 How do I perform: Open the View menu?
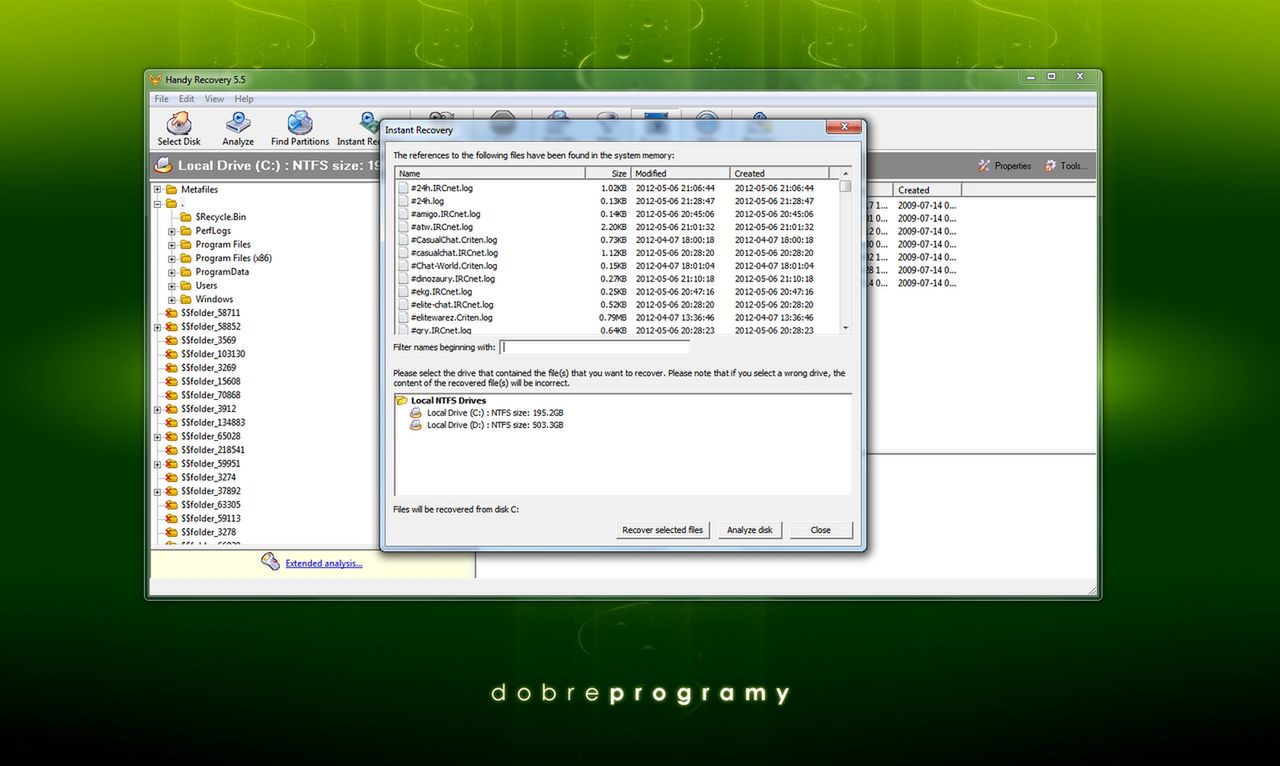[x=215, y=99]
